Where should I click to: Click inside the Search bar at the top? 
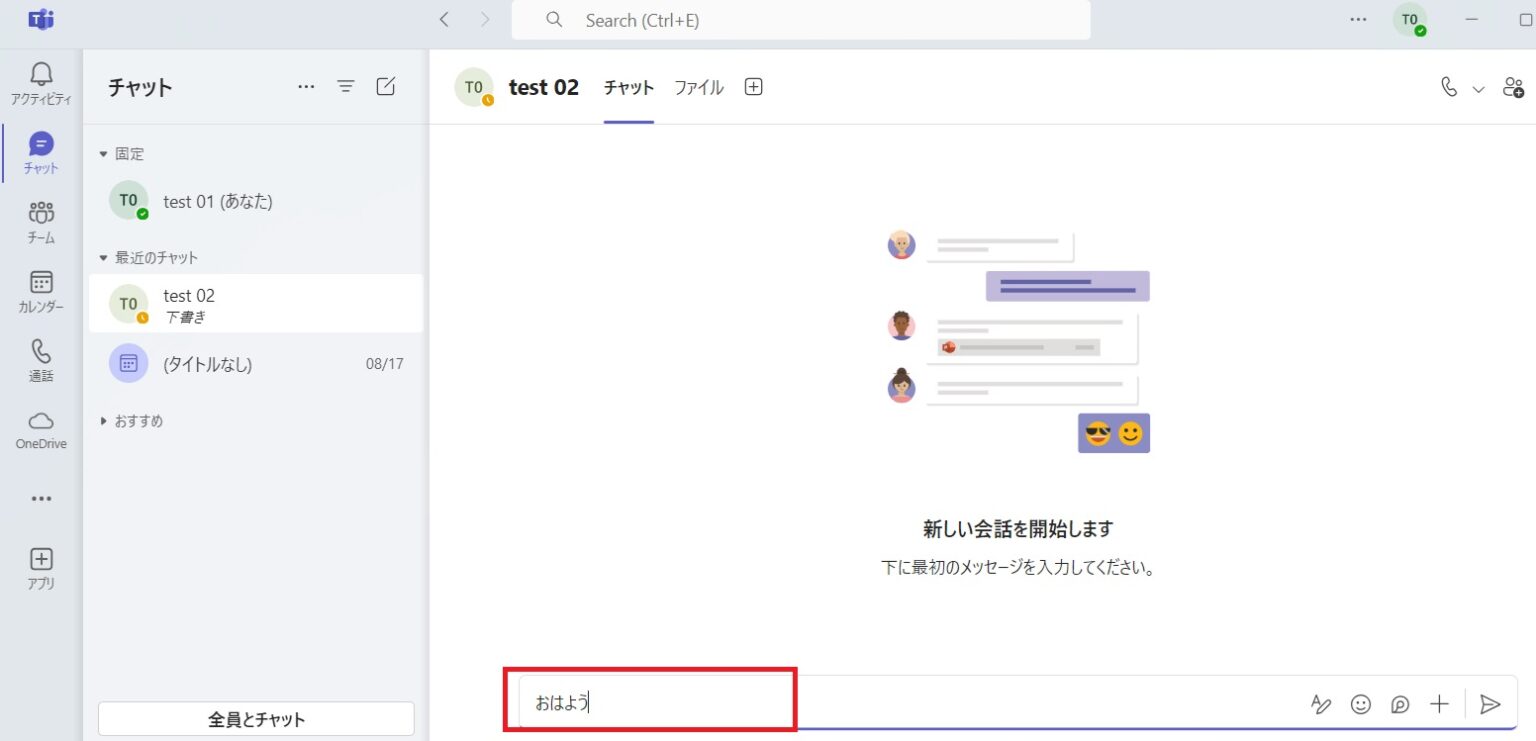(800, 20)
